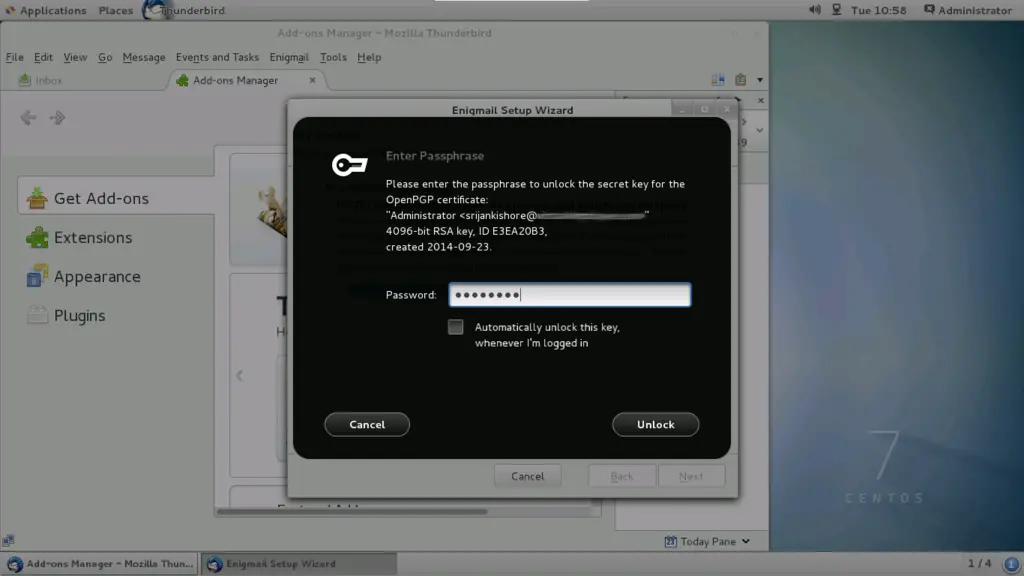Image resolution: width=1024 pixels, height=576 pixels.
Task: Switch to Enigmail Setup Wizard taskbar entry
Action: tap(298, 564)
